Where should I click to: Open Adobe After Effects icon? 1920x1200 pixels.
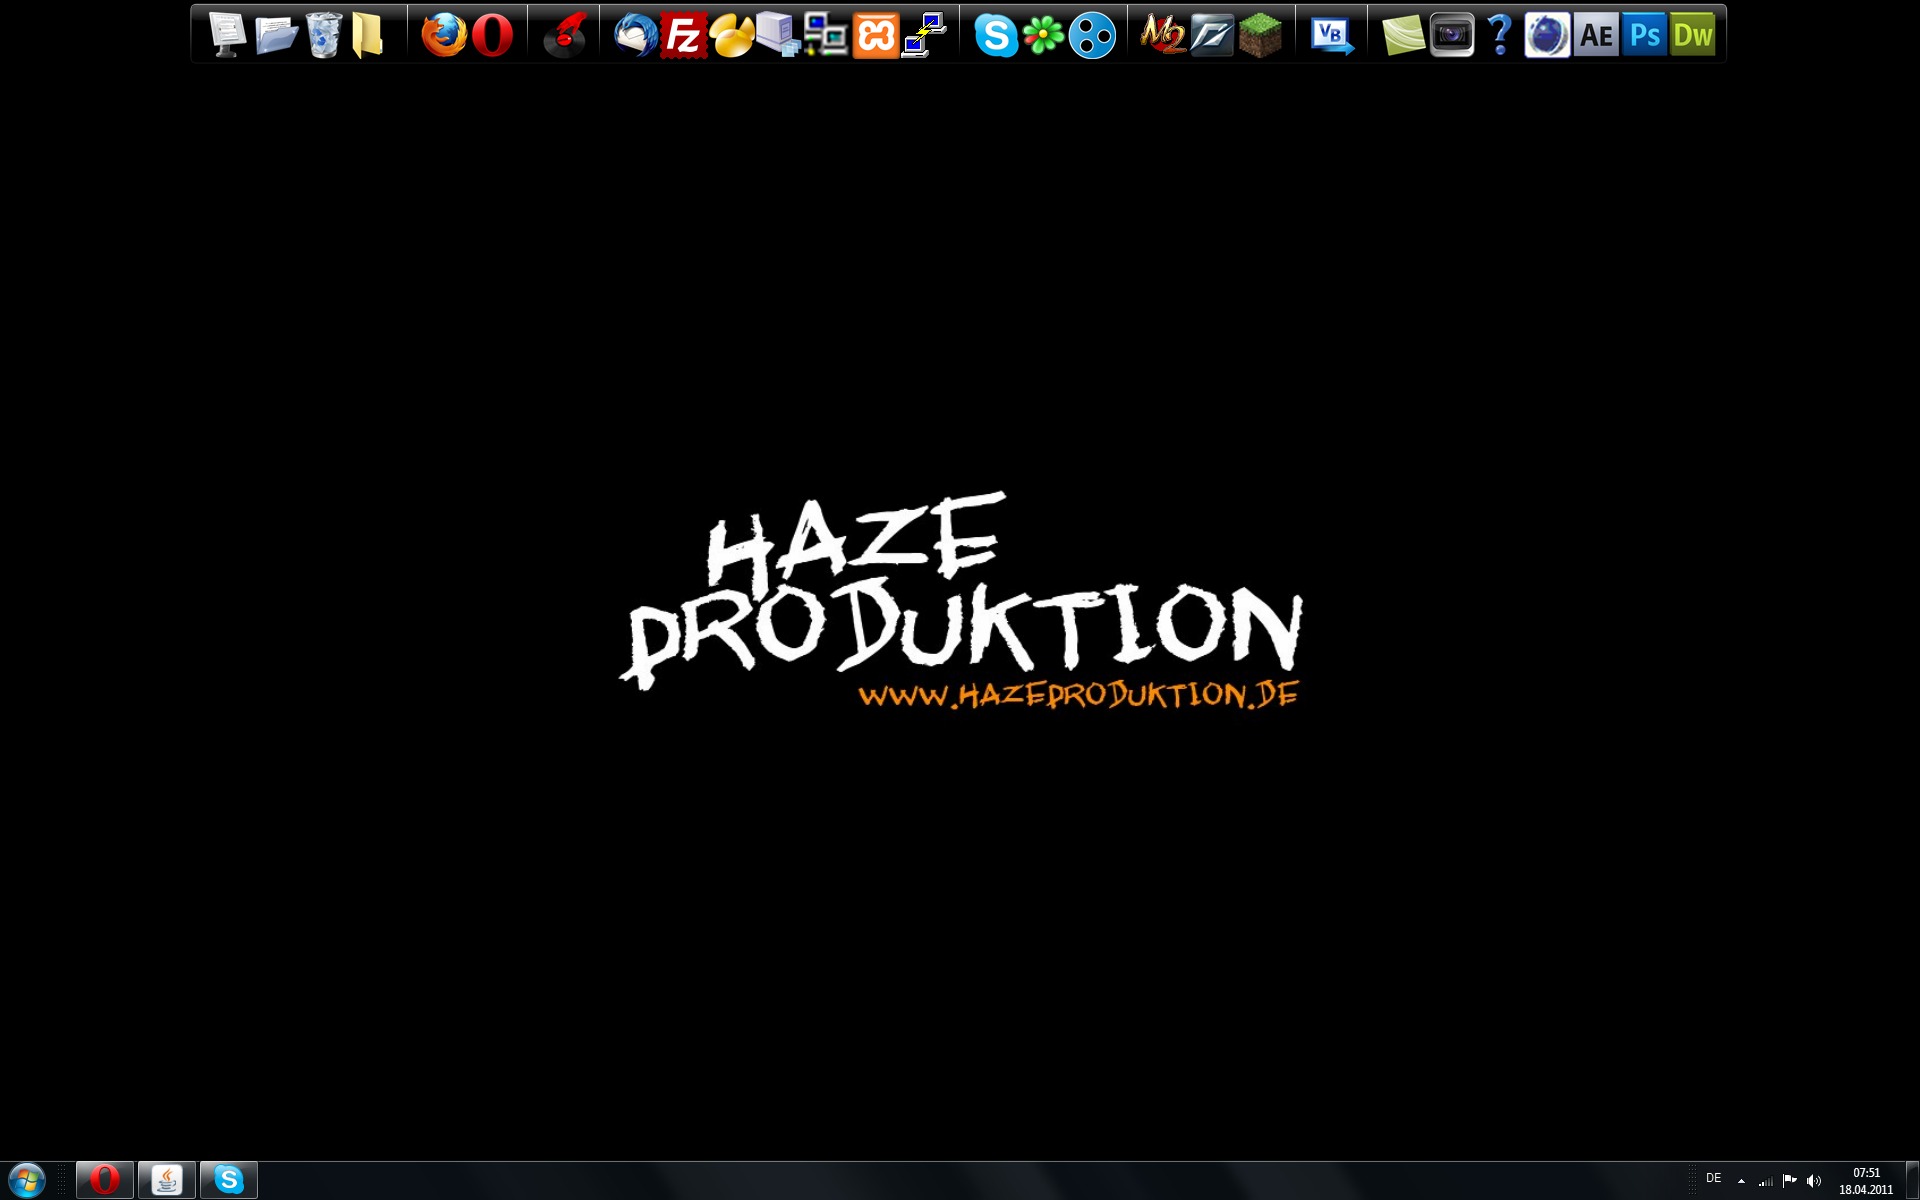(1596, 36)
